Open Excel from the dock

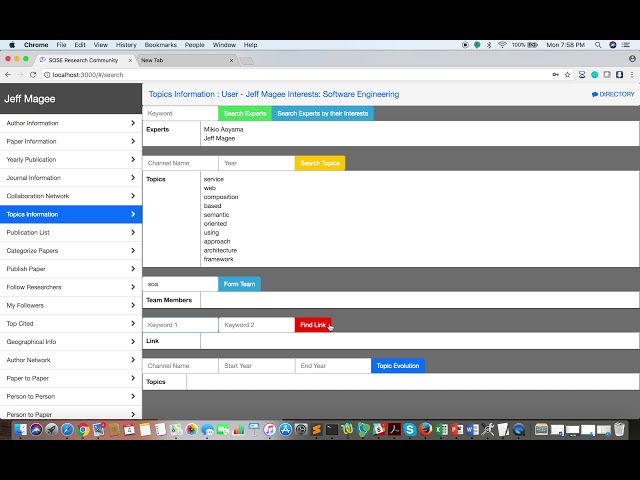point(441,429)
